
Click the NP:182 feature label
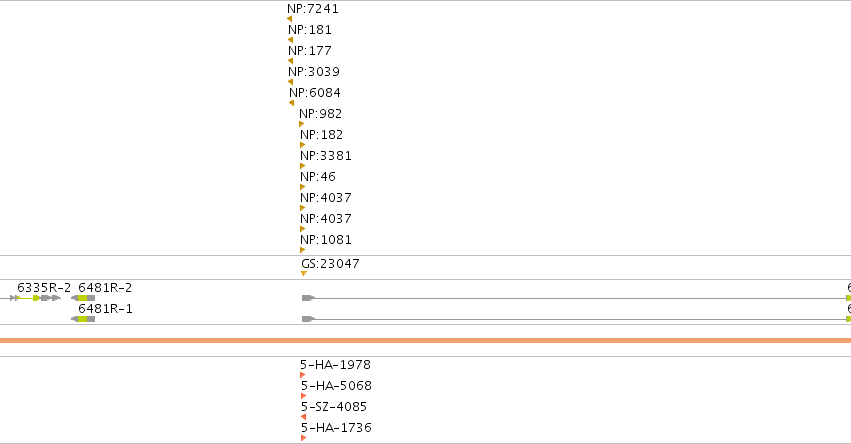(x=321, y=135)
